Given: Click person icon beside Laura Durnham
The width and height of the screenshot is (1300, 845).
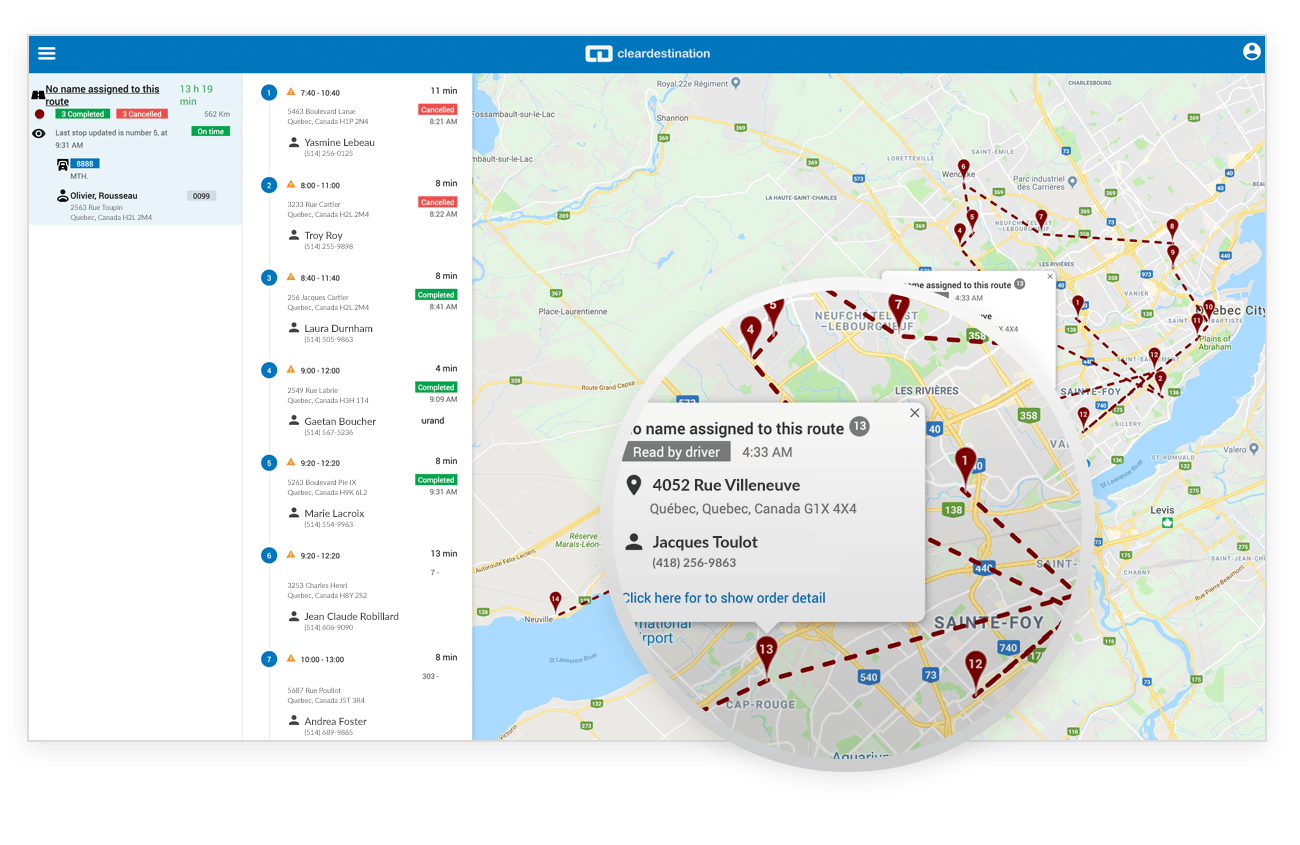Looking at the screenshot, I should click(x=294, y=327).
